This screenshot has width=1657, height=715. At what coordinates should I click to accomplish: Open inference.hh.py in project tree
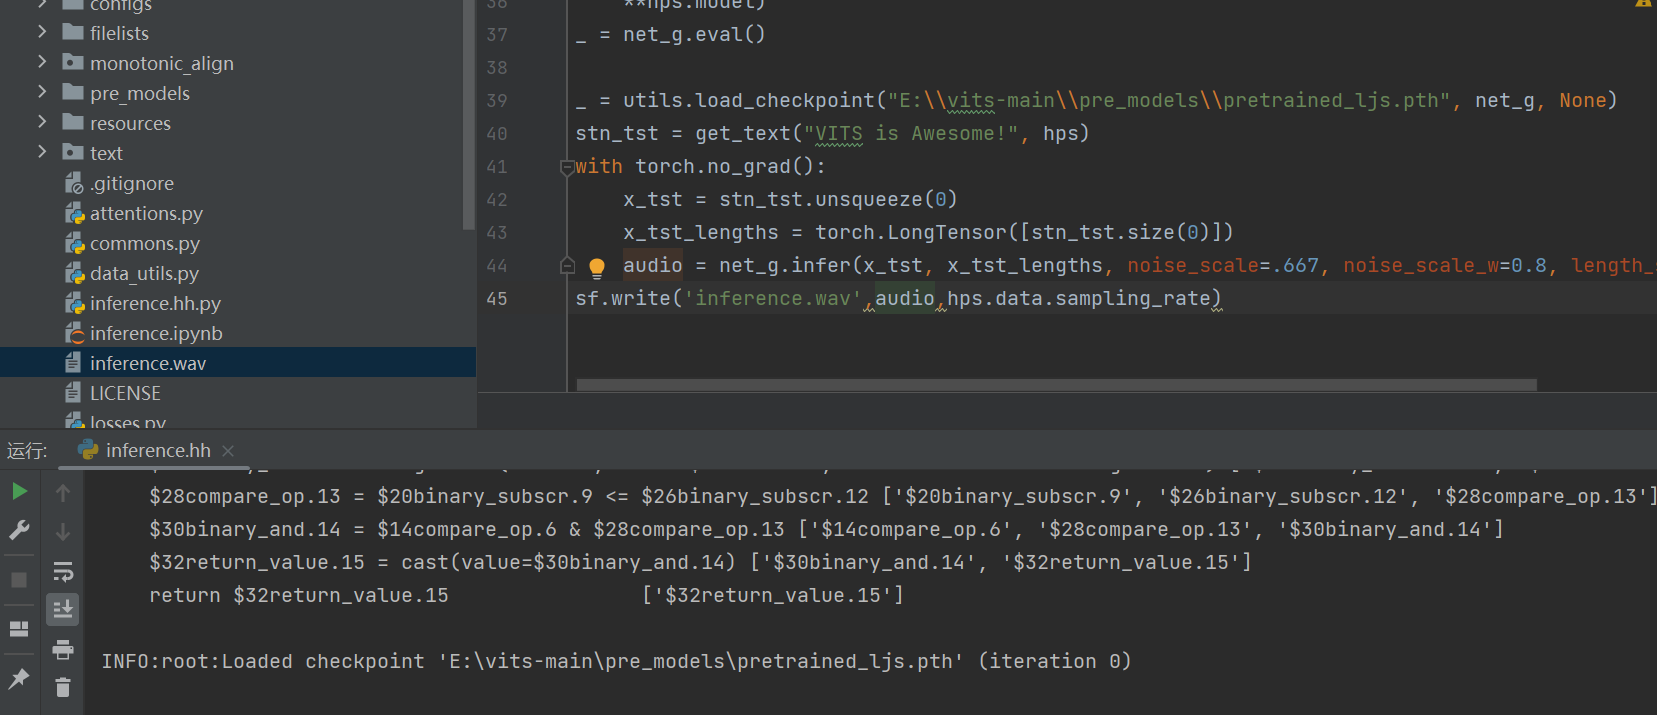[x=154, y=303]
